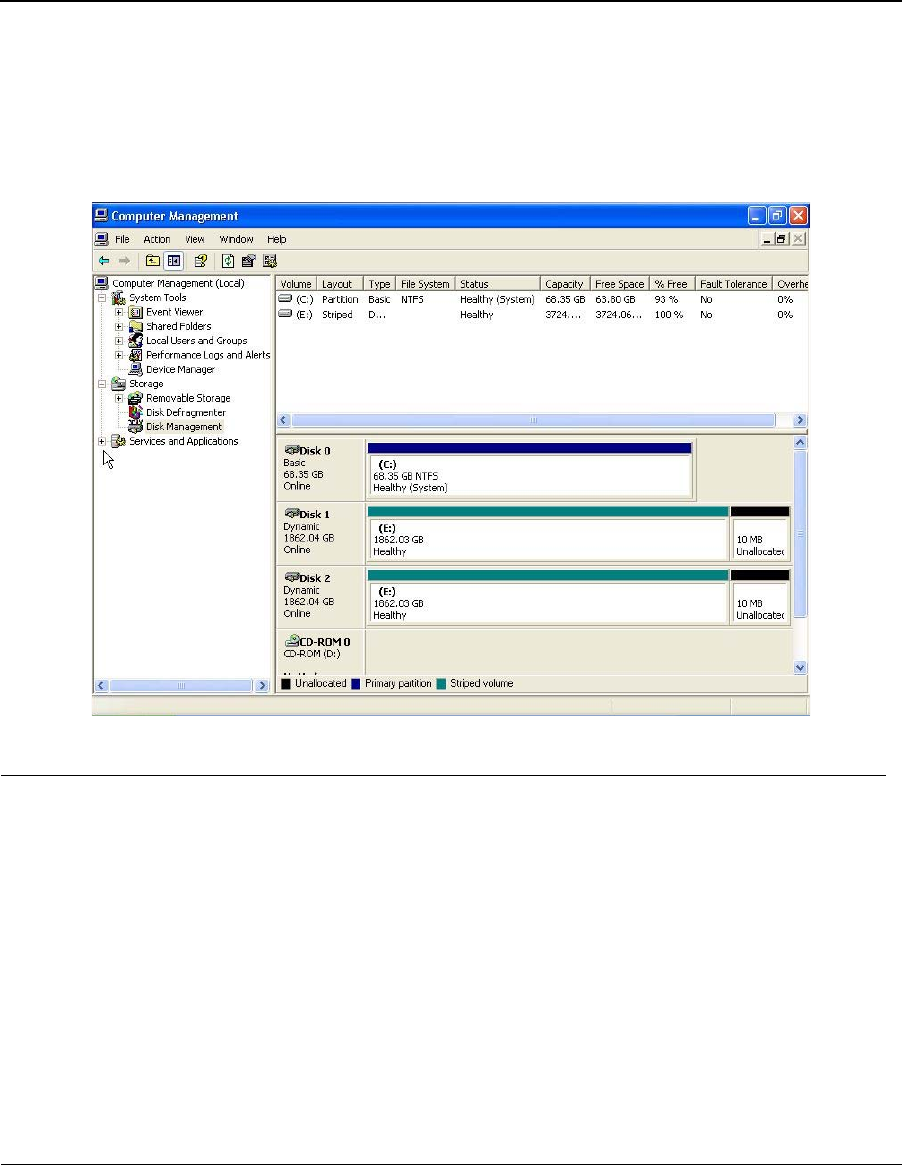Open the File menu
This screenshot has height=1165, width=902.
pos(123,239)
